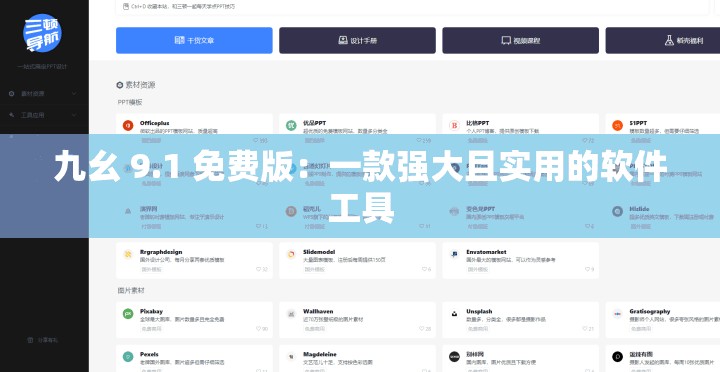Click the 三顿导航 round logo

(42, 33)
